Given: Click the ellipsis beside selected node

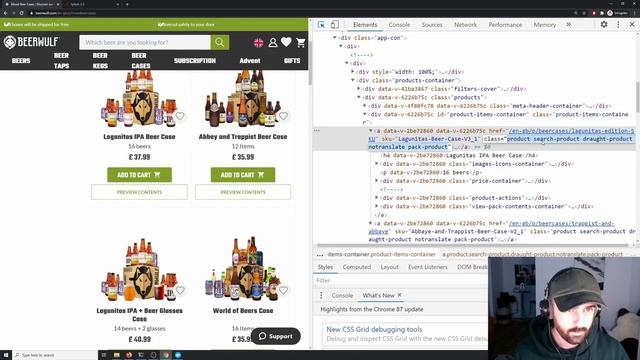Looking at the screenshot, I should tap(317, 131).
